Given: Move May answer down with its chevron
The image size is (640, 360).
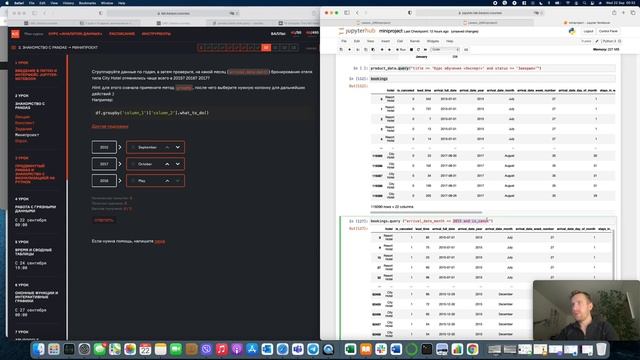Looking at the screenshot, I should tap(178, 181).
